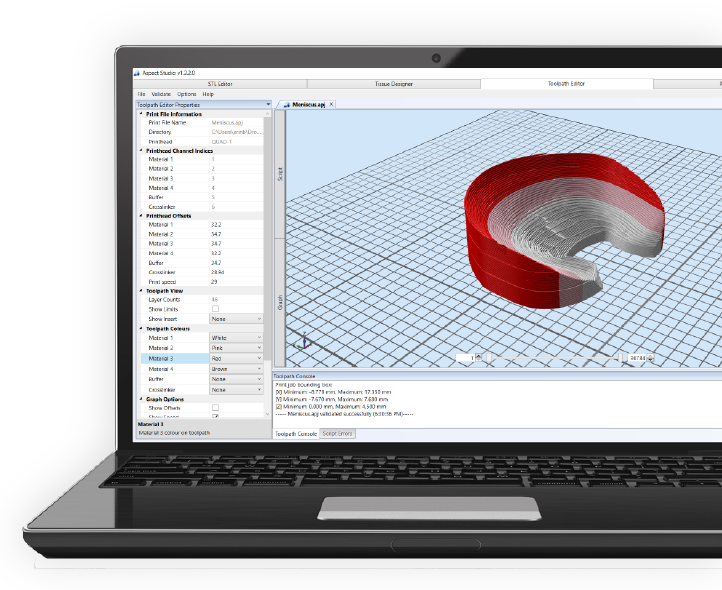Click the Directory path value
The height and width of the screenshot is (590, 722).
coord(236,132)
